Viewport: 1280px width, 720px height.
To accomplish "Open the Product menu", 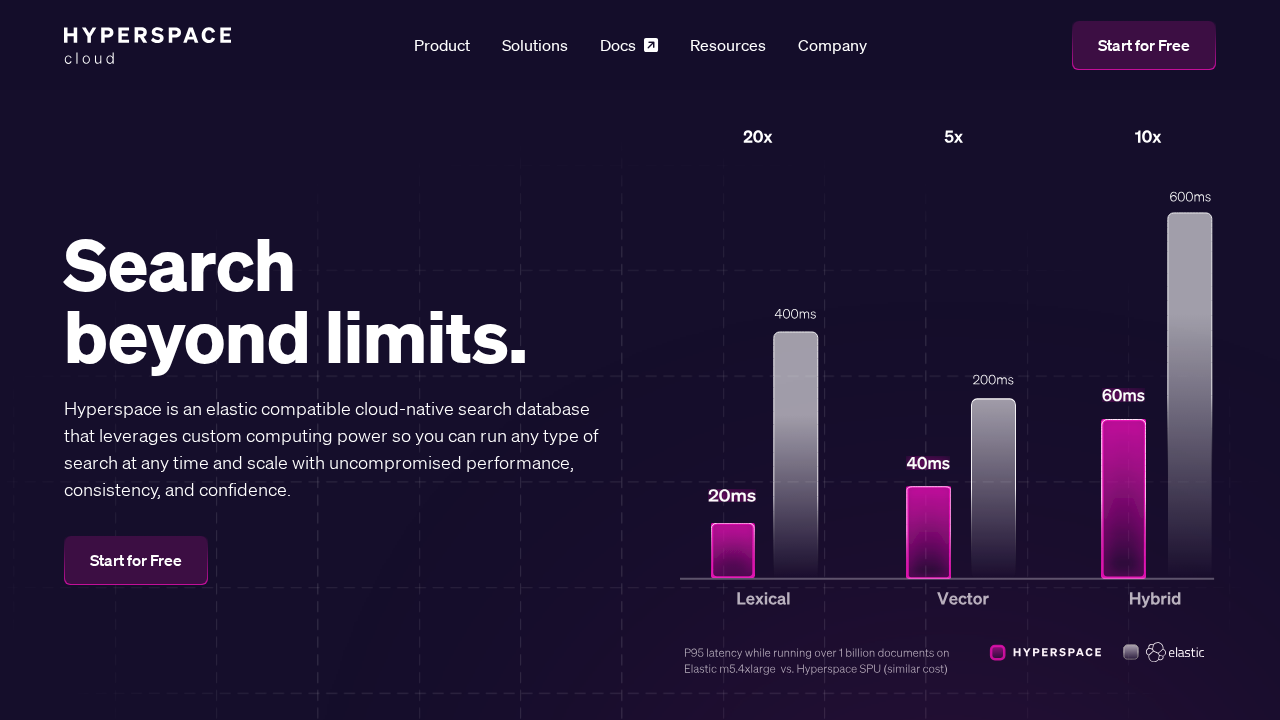I will 442,46.
